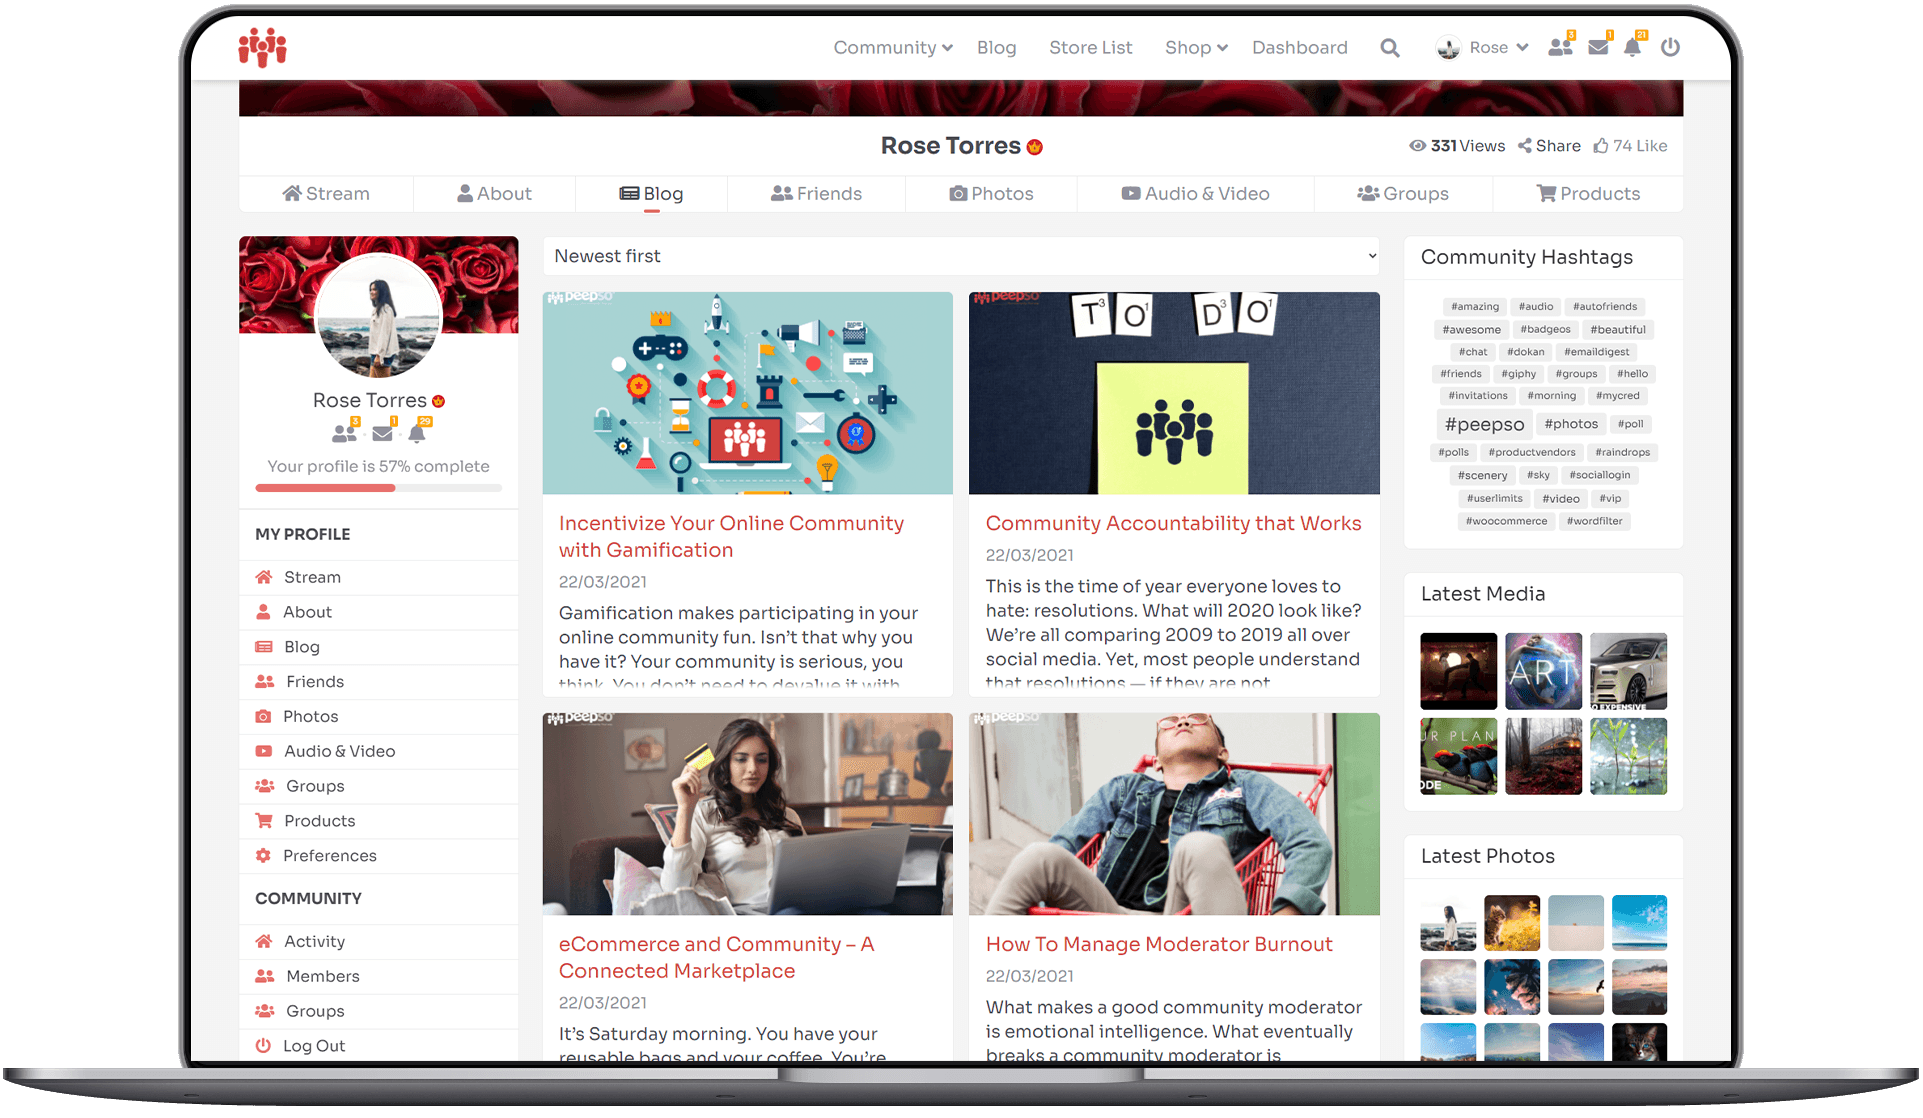Open the ART thumbnail in Latest Media
Viewport: 1923px width, 1118px height.
click(1543, 671)
